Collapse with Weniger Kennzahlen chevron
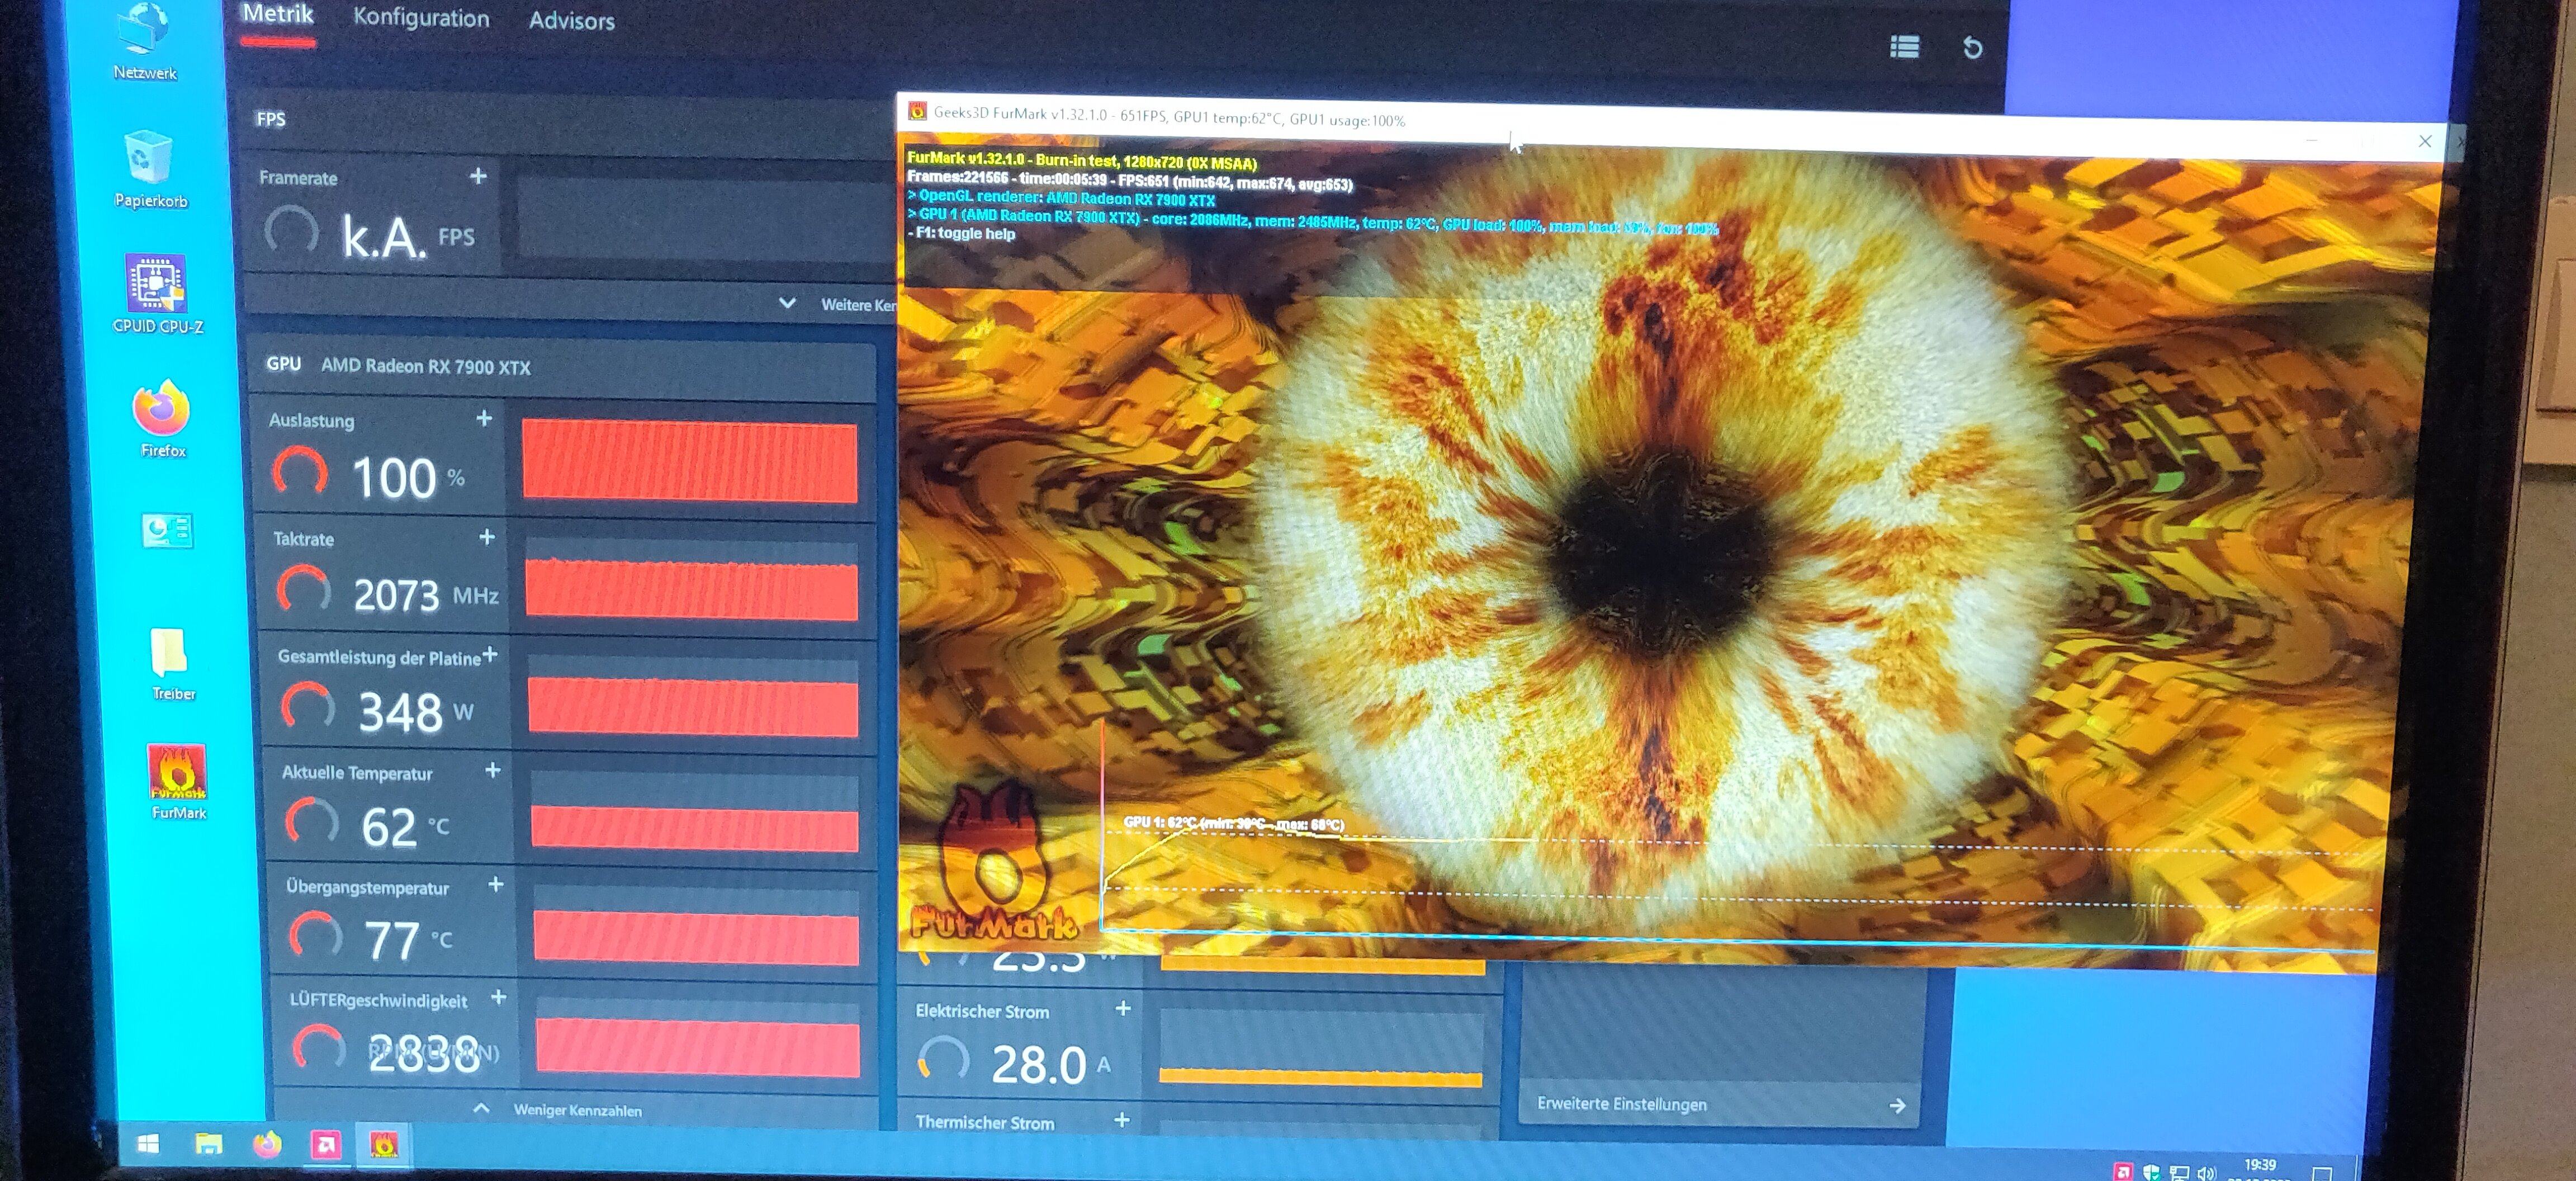 481,1108
